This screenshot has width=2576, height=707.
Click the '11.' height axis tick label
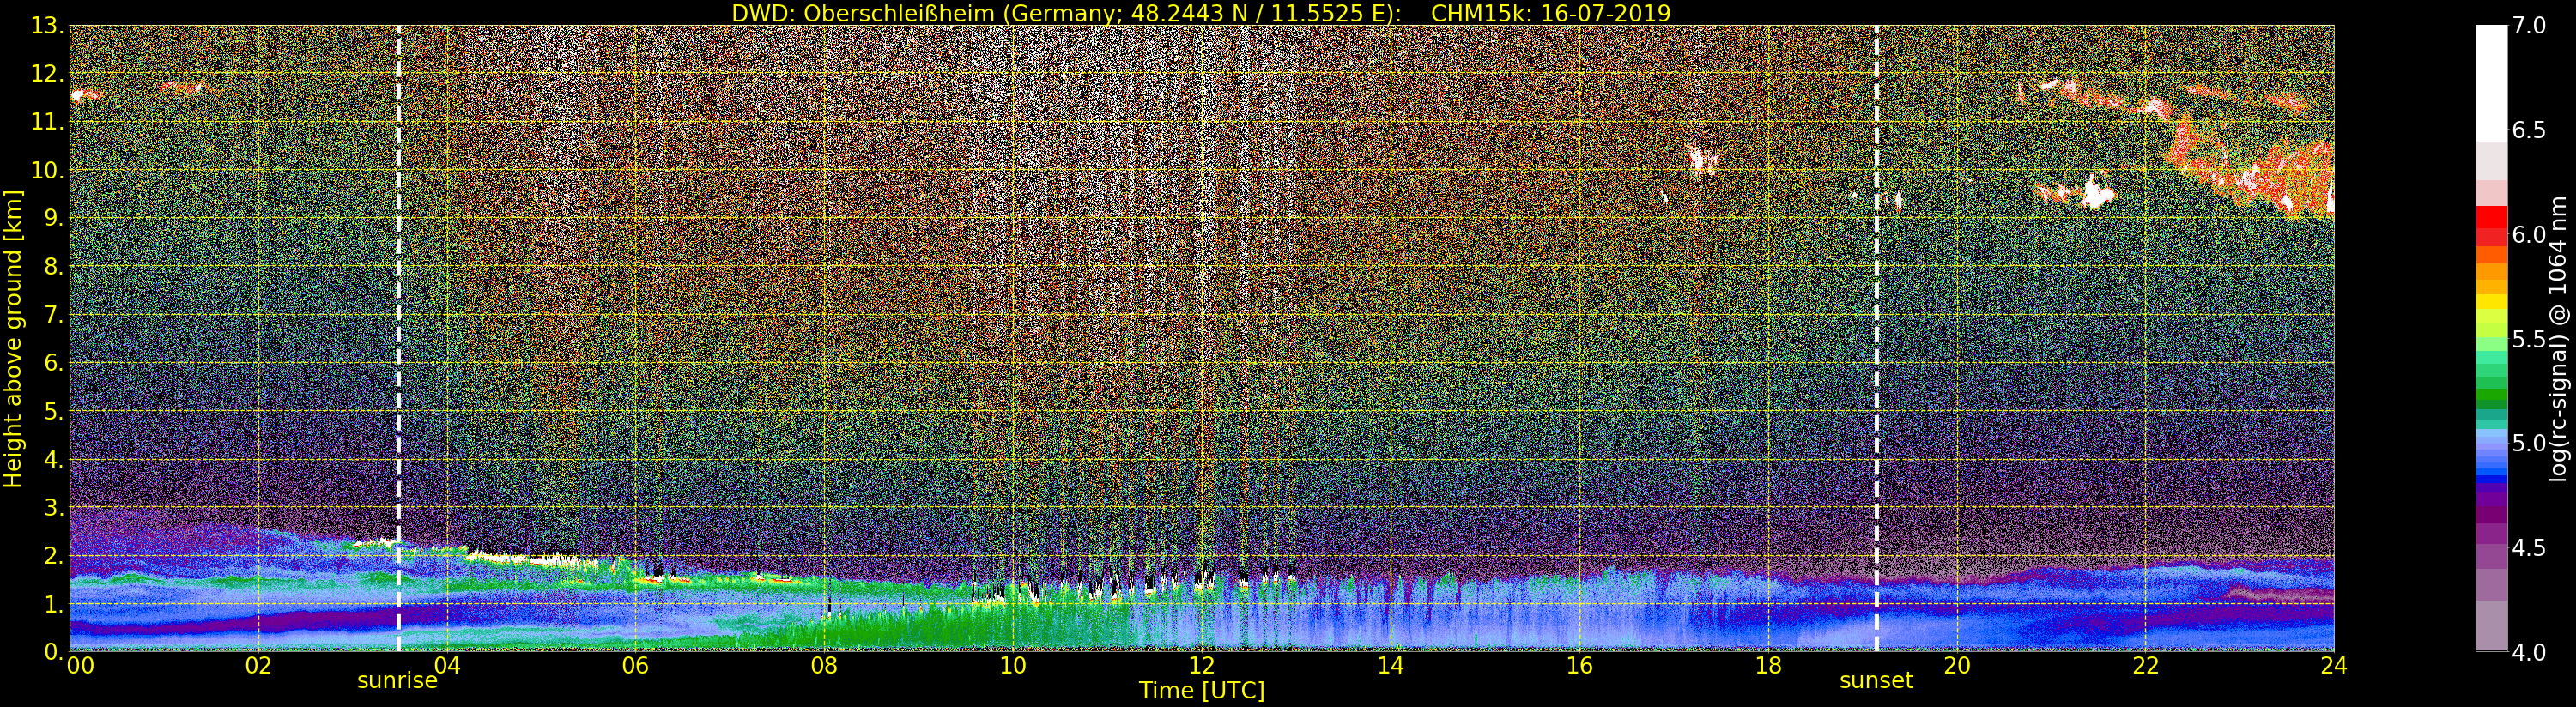click(46, 122)
